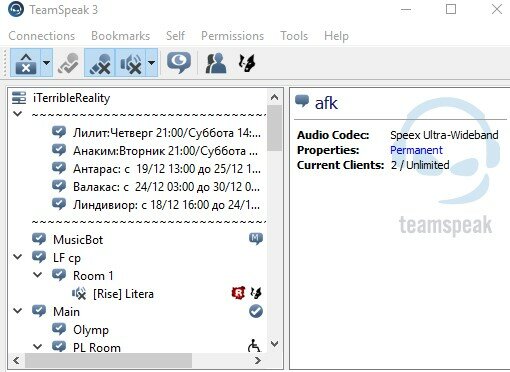The width and height of the screenshot is (510, 372).
Task: Click the channel icon next to Валакас
Action: [59, 186]
